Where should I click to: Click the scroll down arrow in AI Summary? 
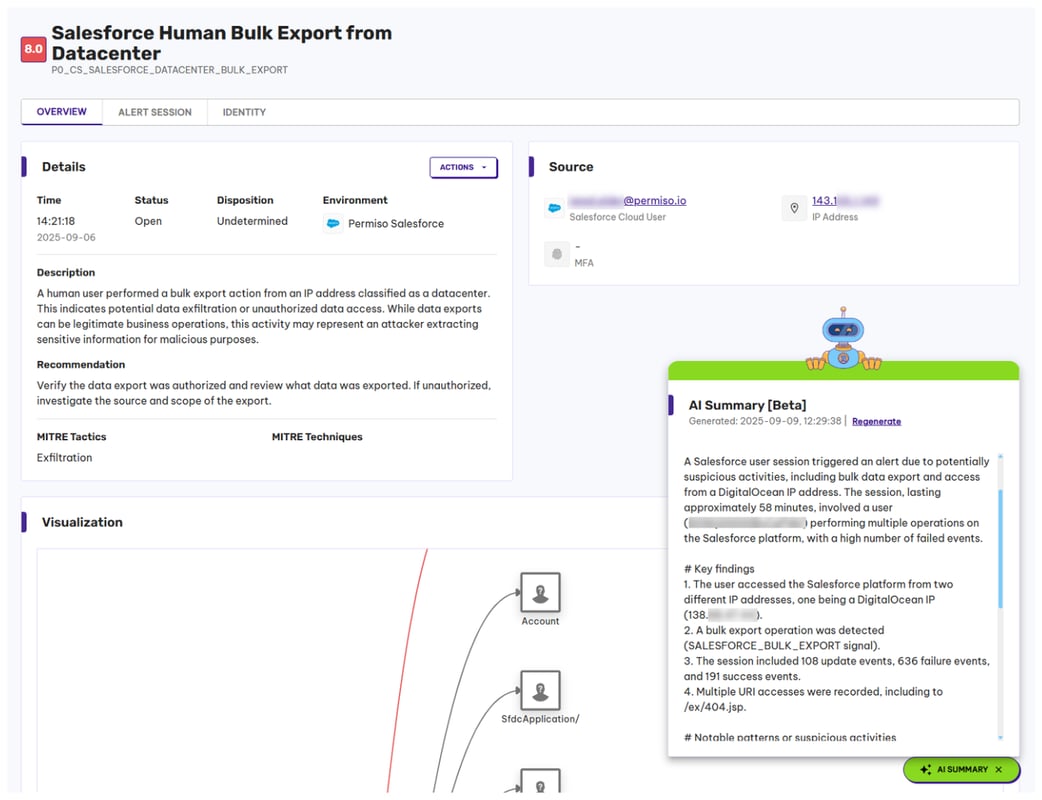coord(1000,738)
